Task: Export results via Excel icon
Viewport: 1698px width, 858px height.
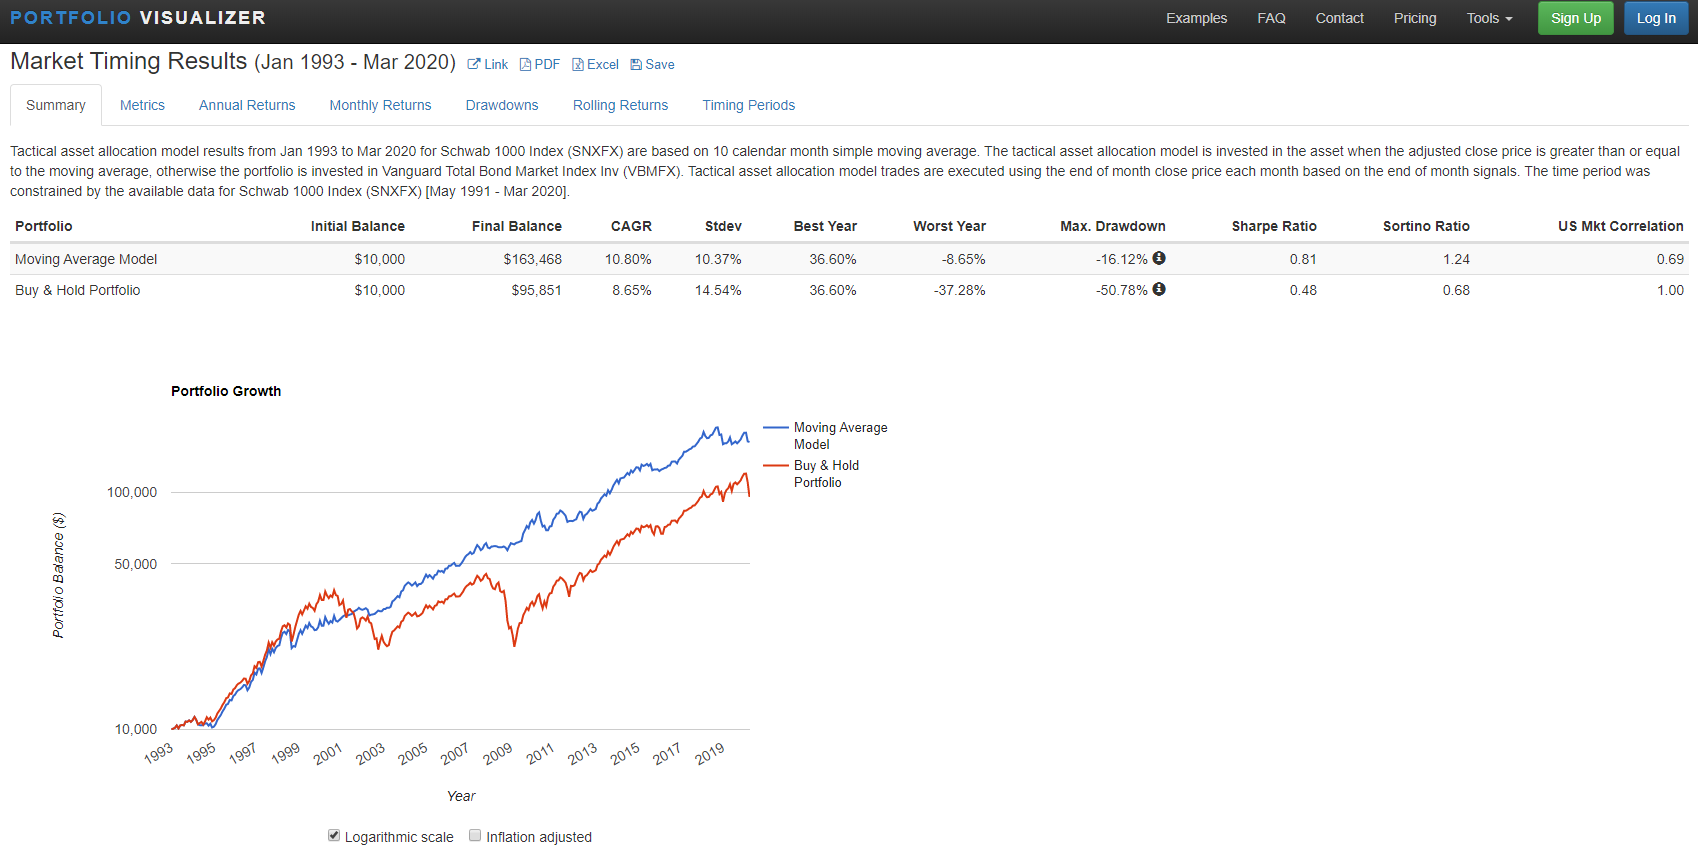Action: (578, 65)
